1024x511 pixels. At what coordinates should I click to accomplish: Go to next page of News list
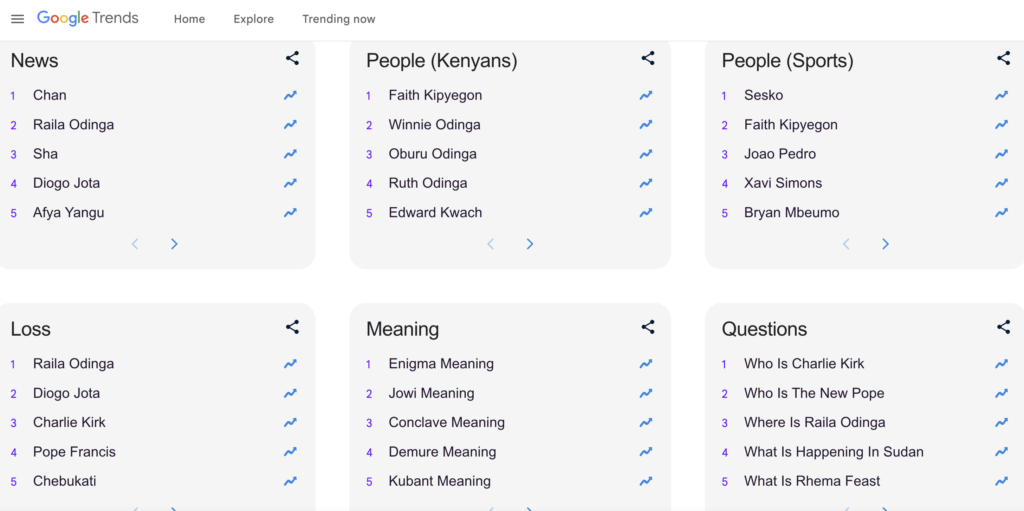[174, 244]
